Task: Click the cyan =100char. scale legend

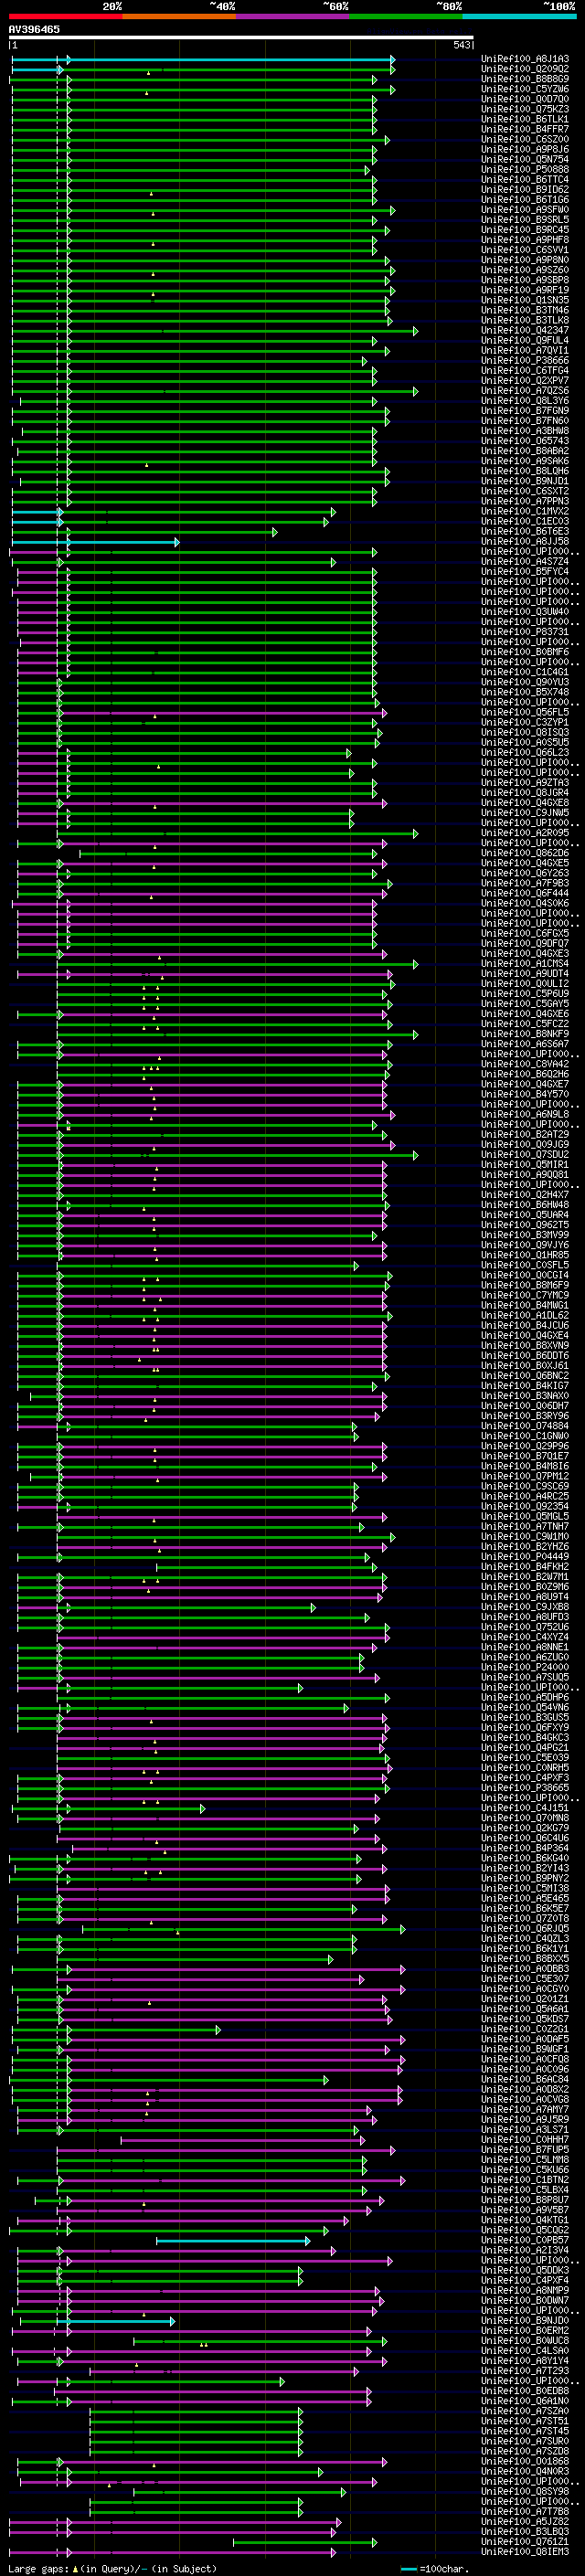Action: pos(434,2569)
